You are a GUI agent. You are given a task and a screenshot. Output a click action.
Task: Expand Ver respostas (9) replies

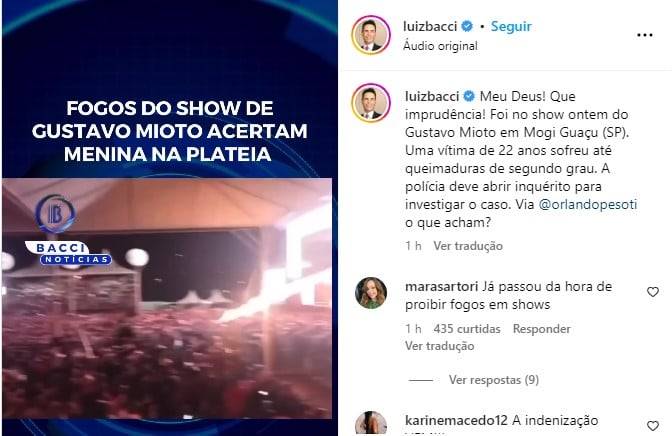pos(494,380)
